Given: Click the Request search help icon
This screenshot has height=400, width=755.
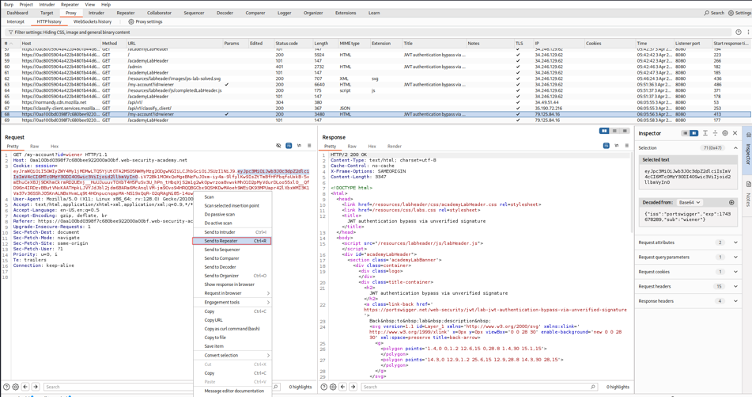Looking at the screenshot, I should 6,387.
